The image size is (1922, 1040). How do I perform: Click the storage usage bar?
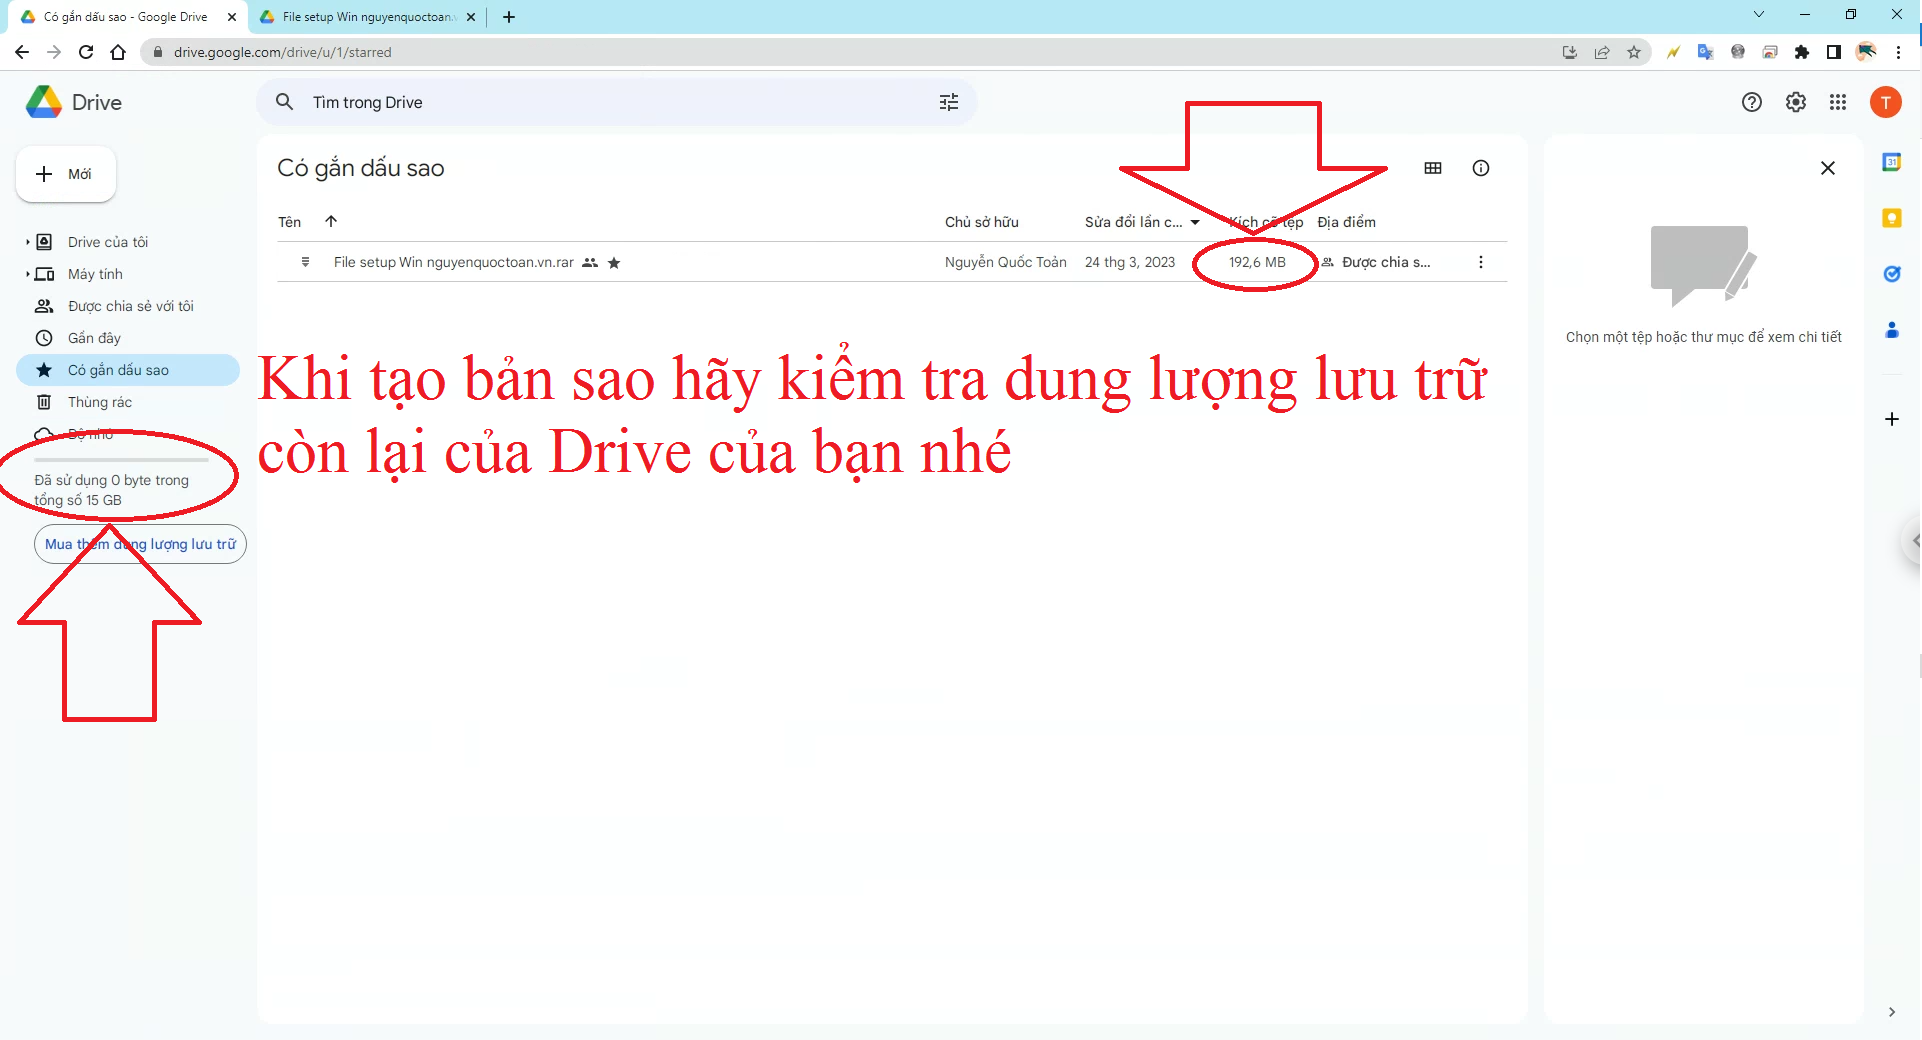pyautogui.click(x=121, y=460)
